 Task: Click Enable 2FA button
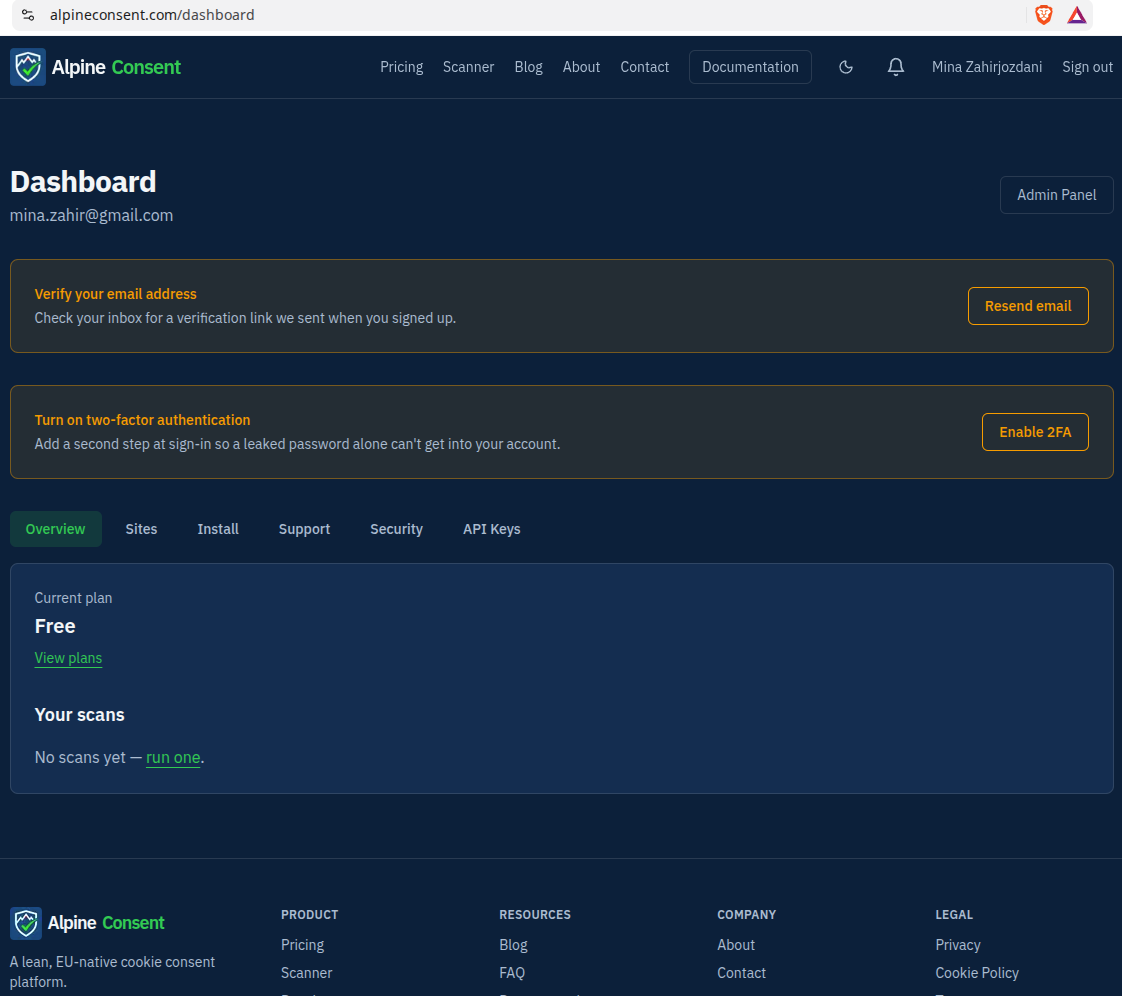pyautogui.click(x=1035, y=432)
